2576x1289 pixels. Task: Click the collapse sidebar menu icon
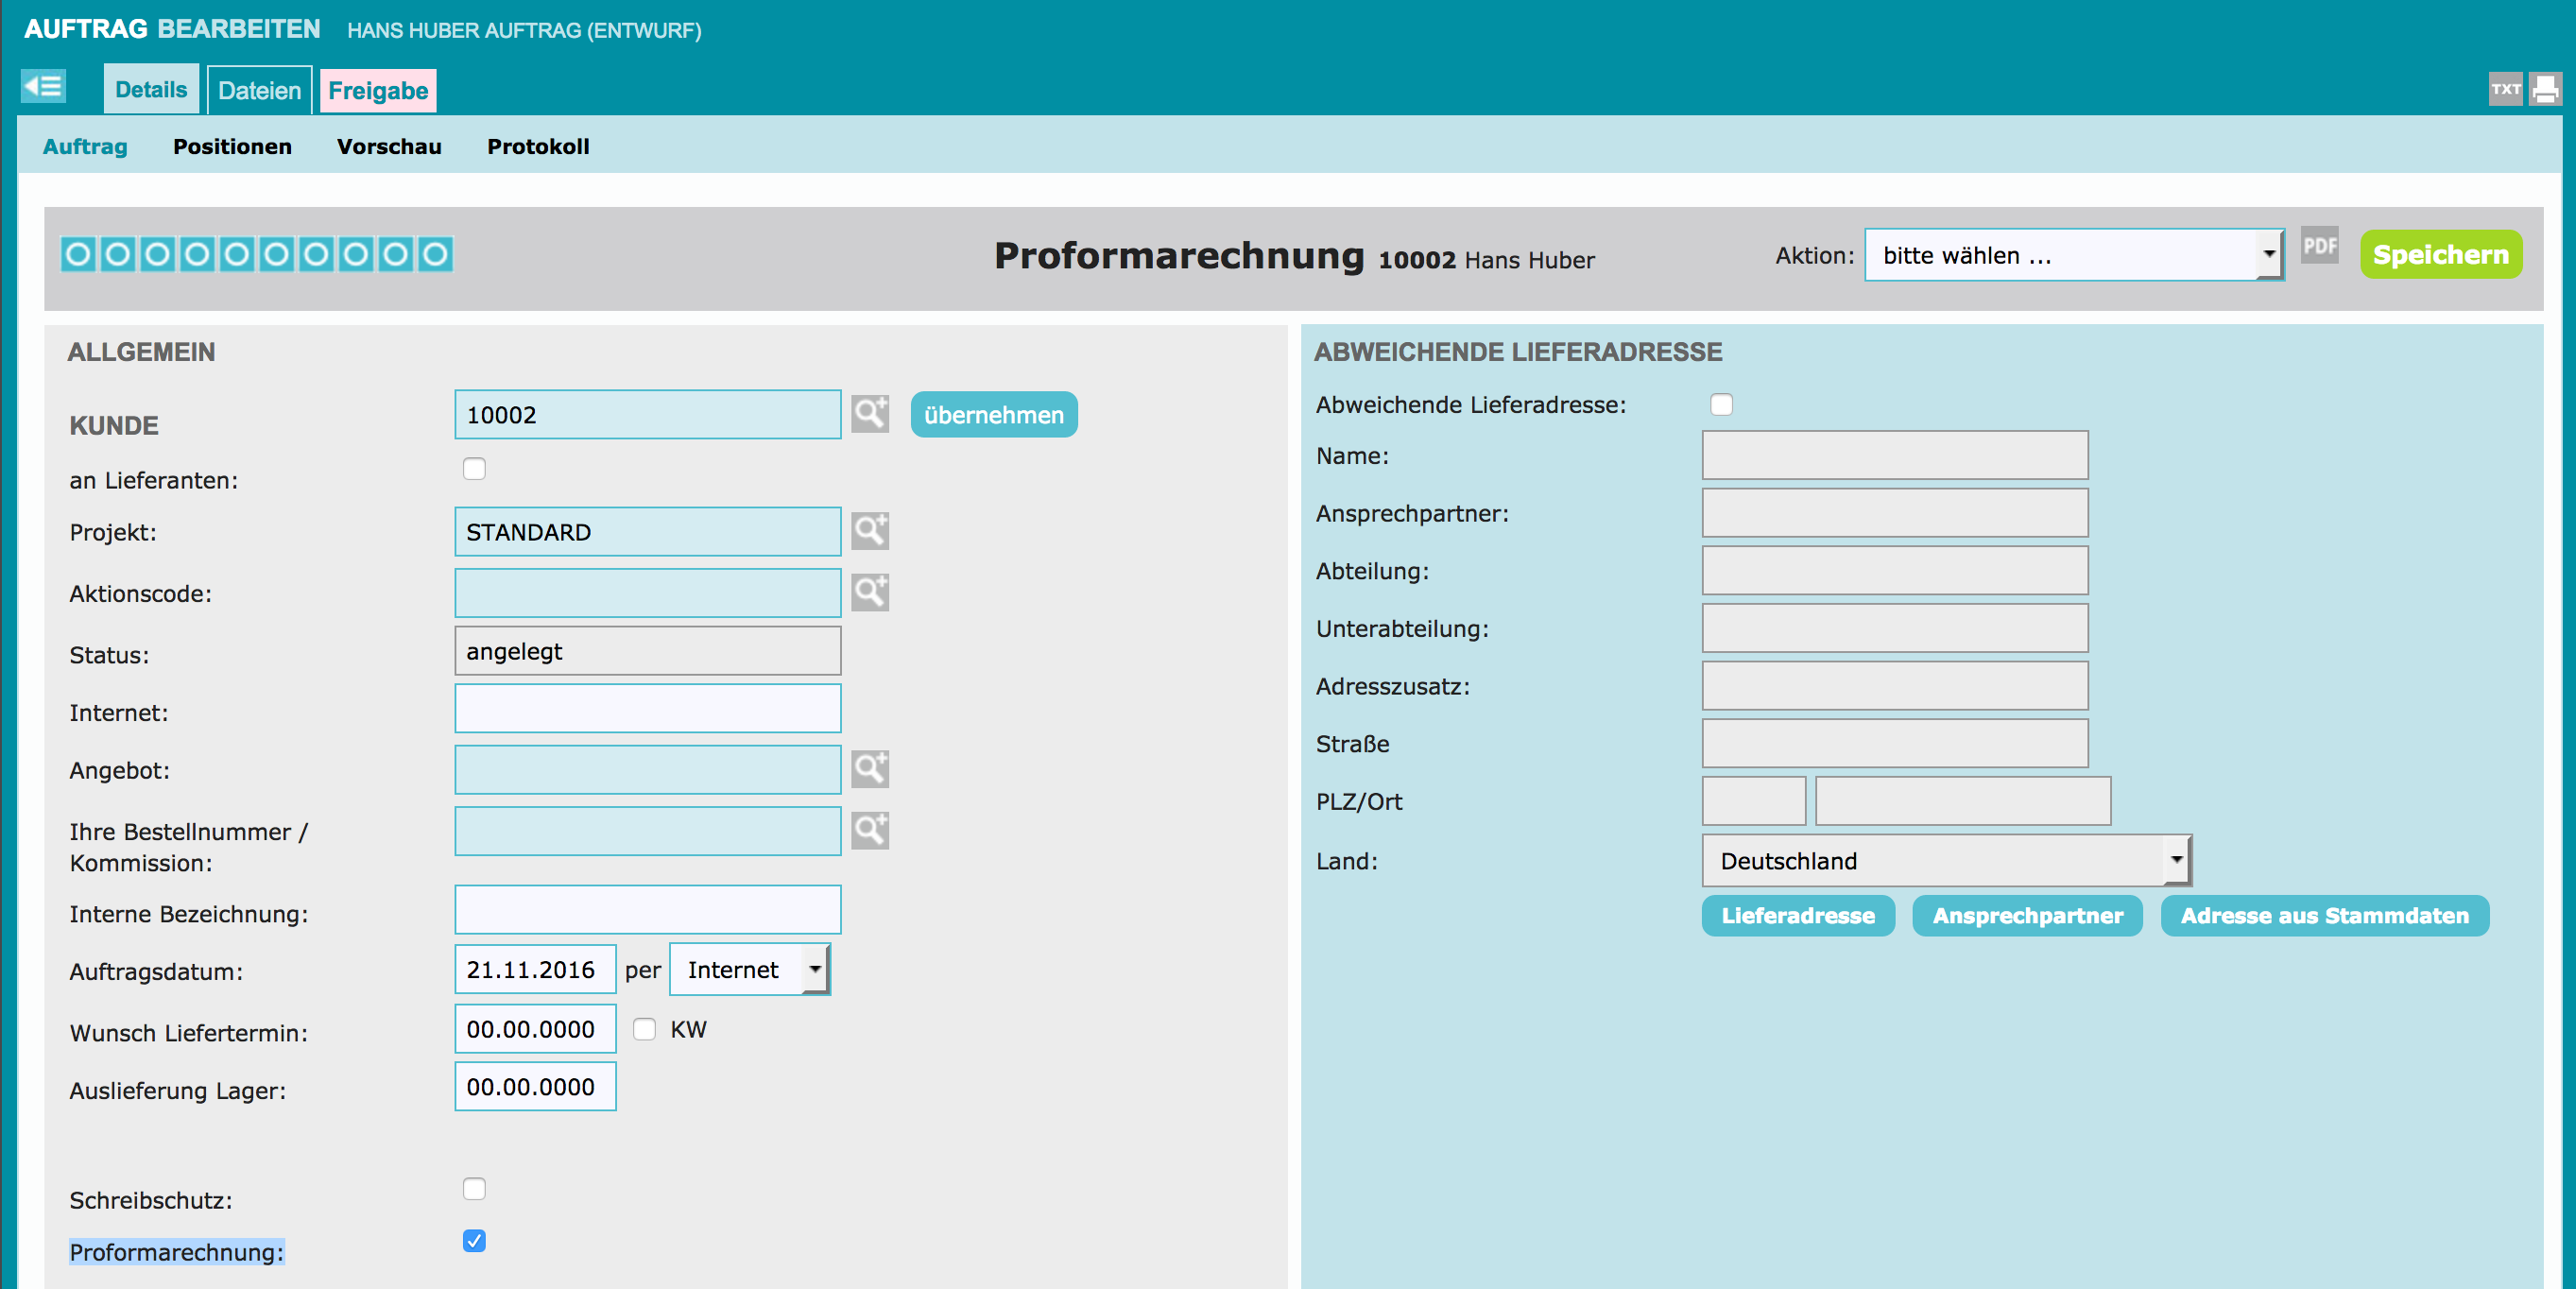tap(43, 87)
